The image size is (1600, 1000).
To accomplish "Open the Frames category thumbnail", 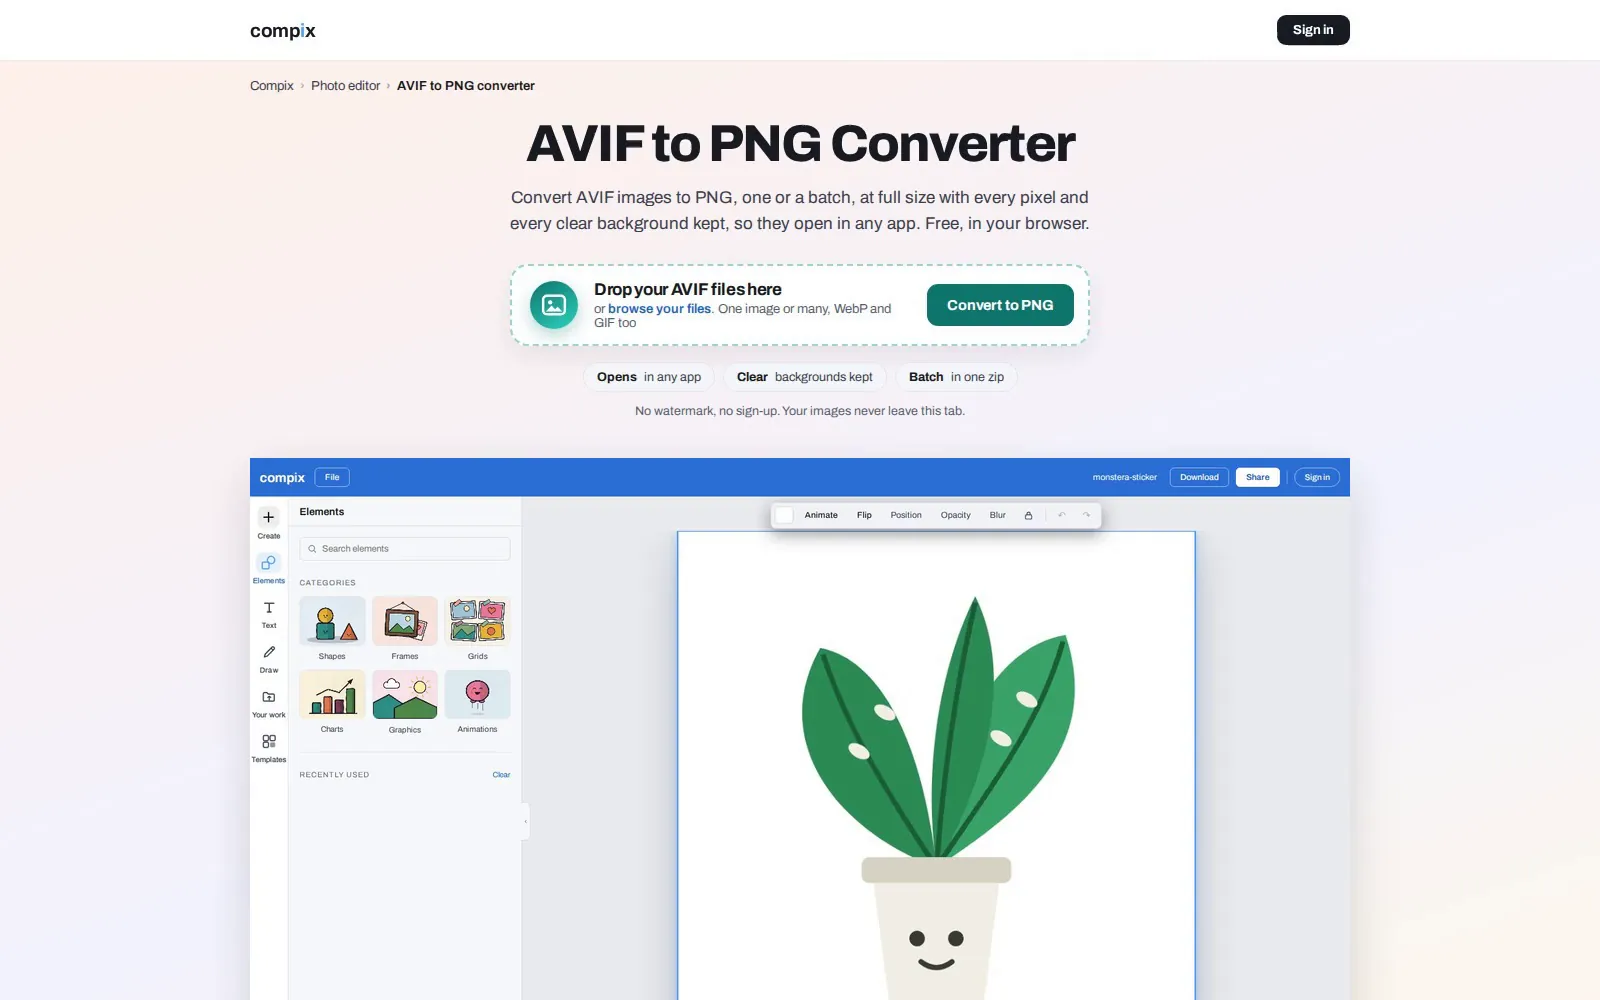I will coord(405,621).
